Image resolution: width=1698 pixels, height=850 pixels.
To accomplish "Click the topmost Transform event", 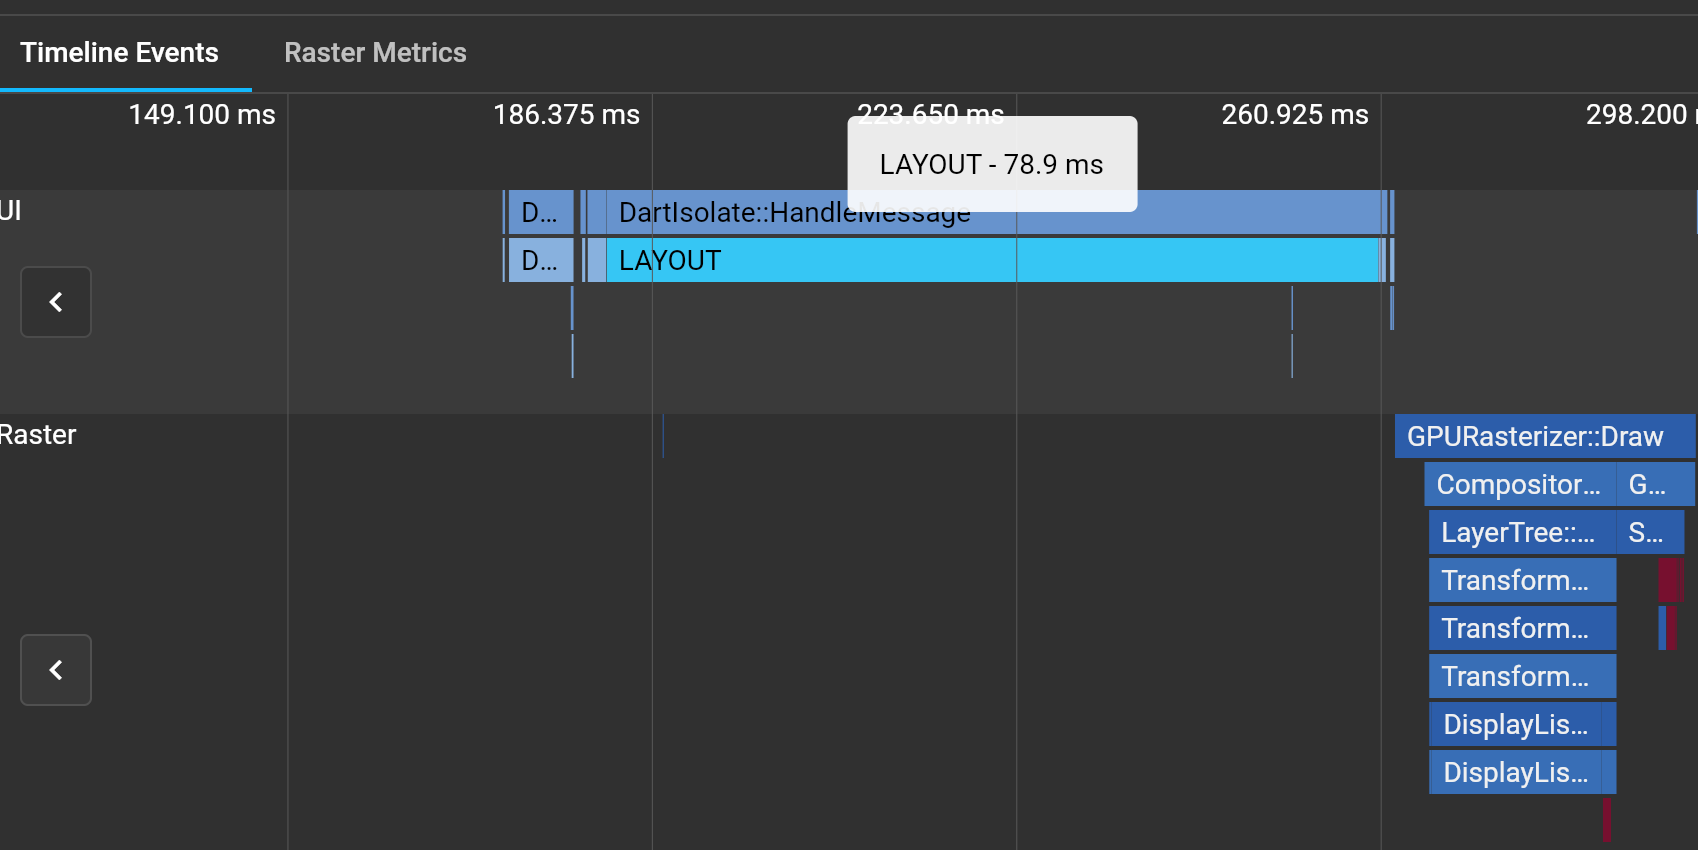I will click(x=1521, y=580).
